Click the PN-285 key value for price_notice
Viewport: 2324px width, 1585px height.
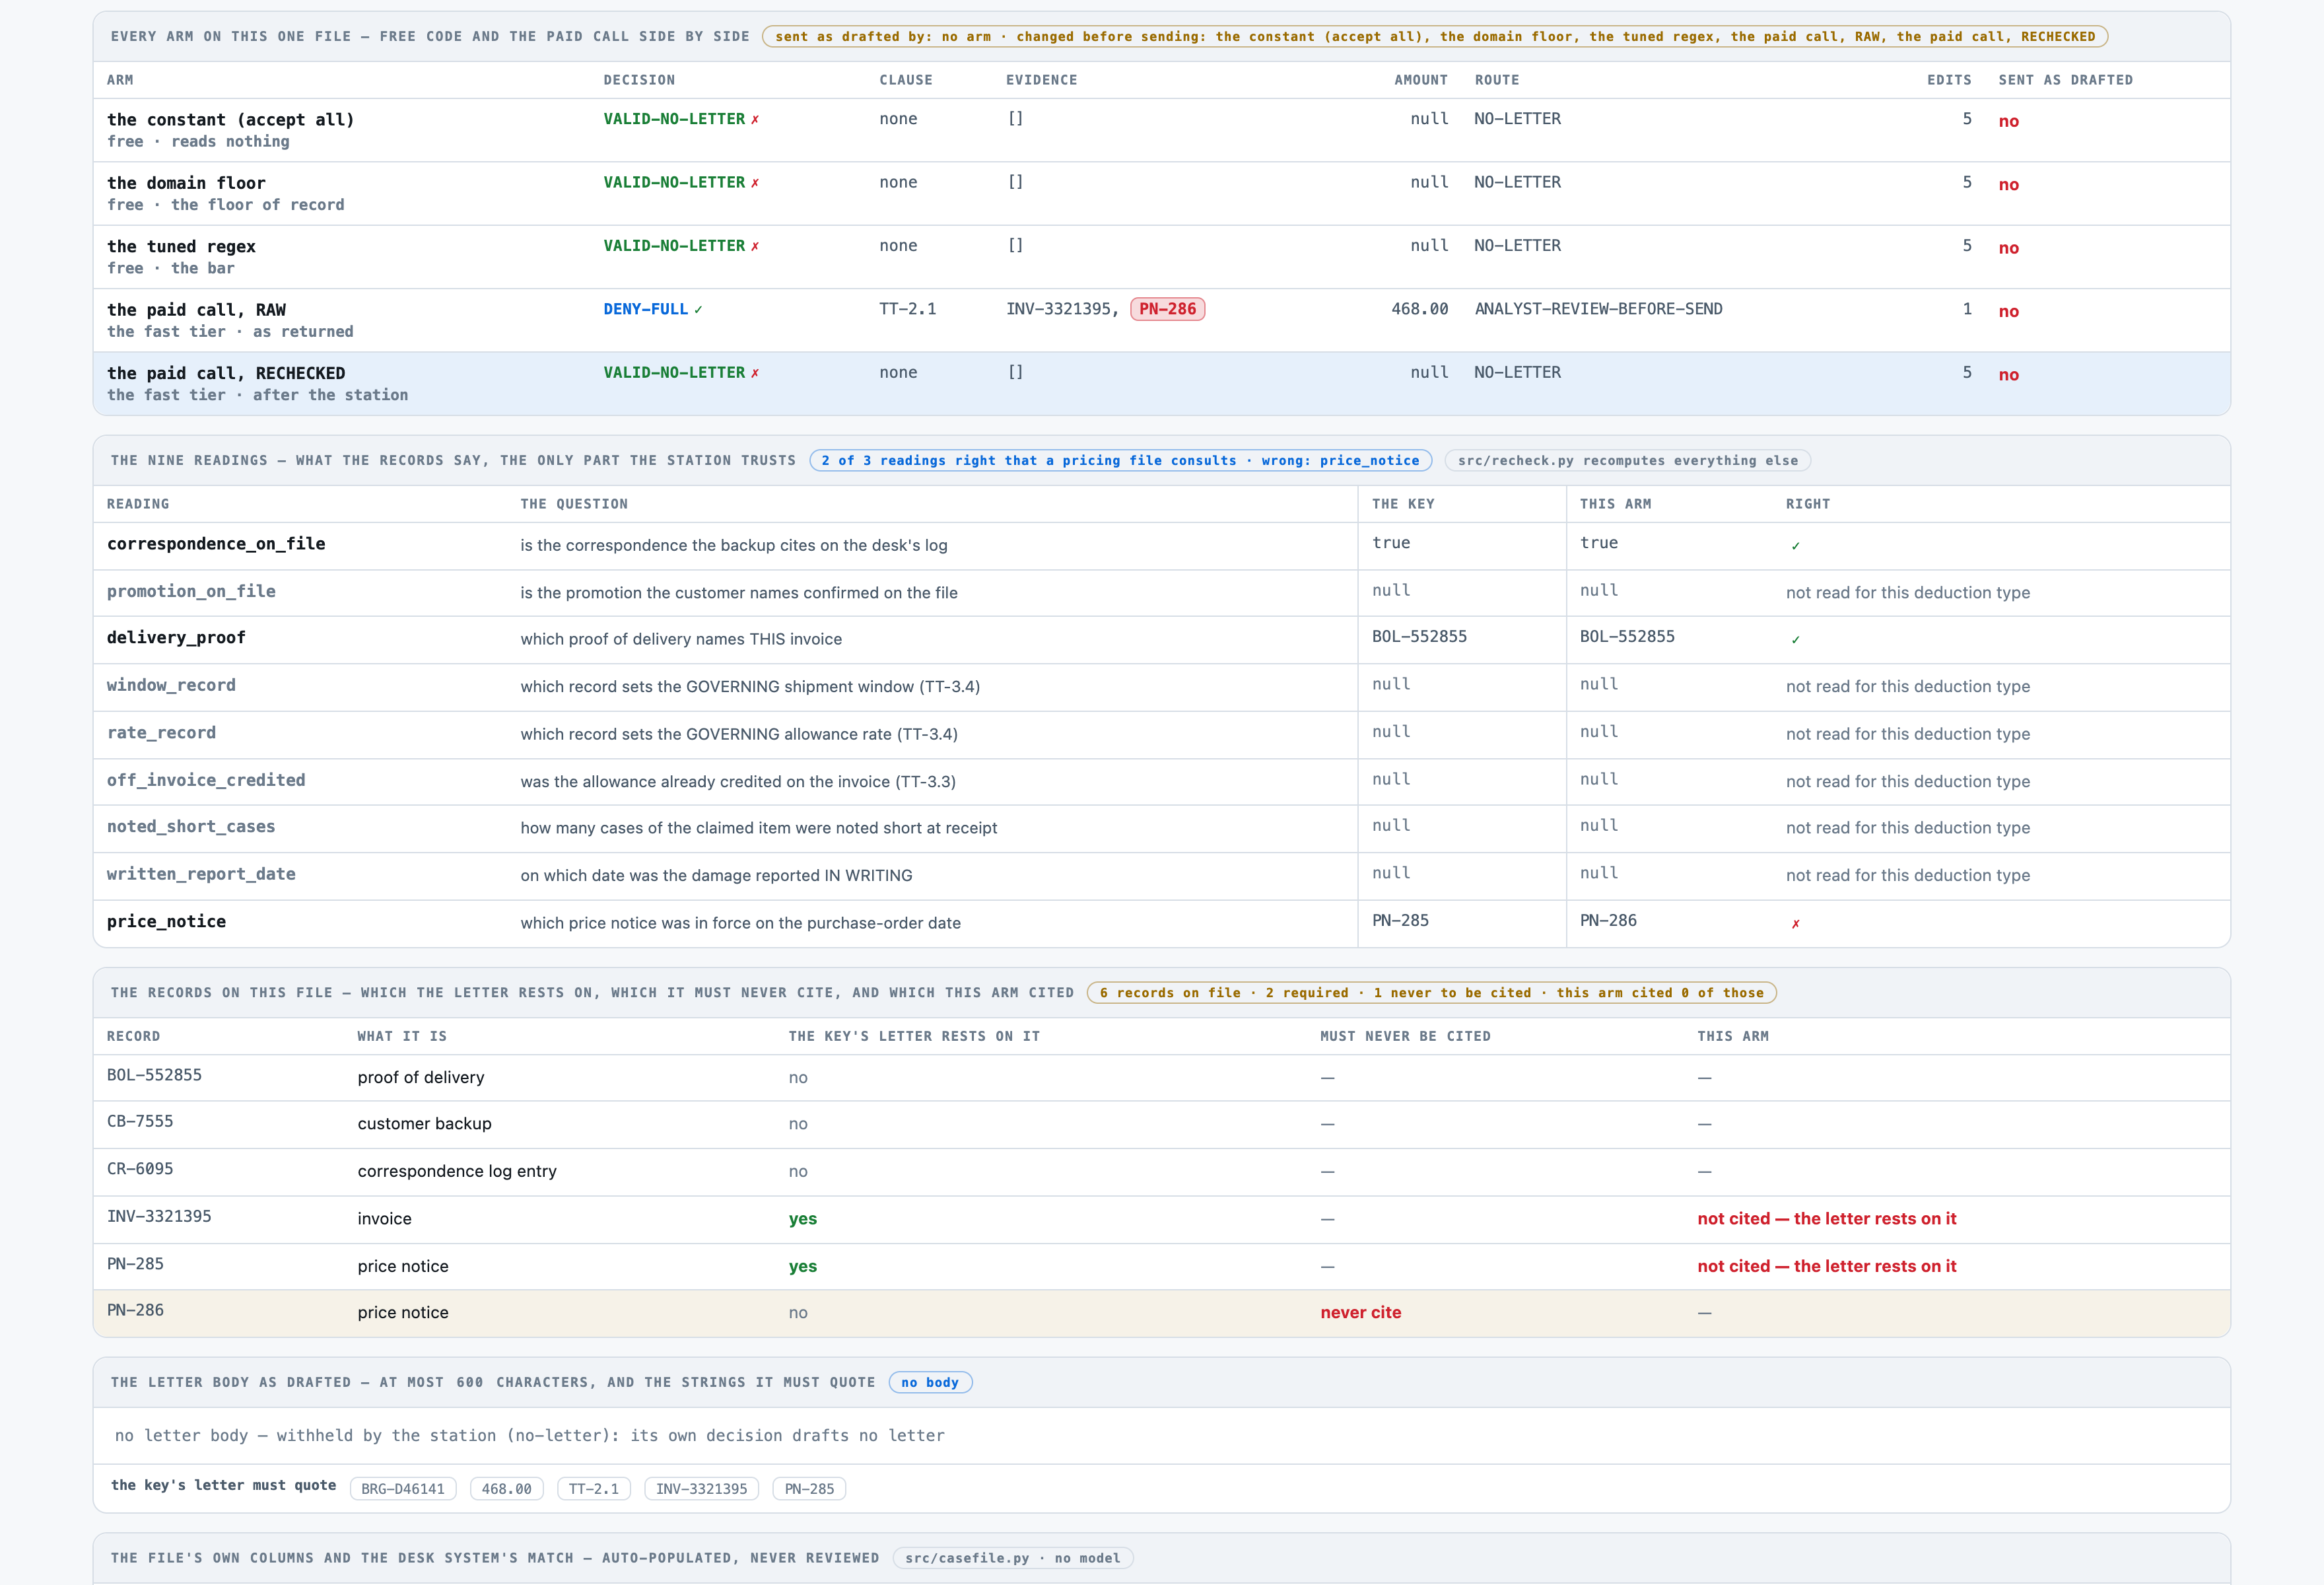(x=1400, y=921)
